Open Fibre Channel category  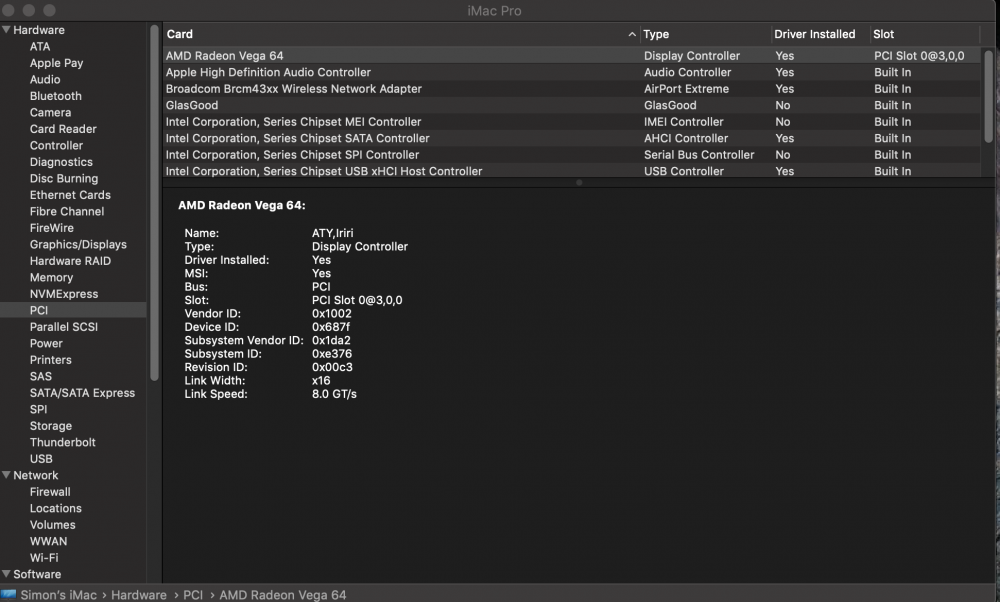click(67, 212)
